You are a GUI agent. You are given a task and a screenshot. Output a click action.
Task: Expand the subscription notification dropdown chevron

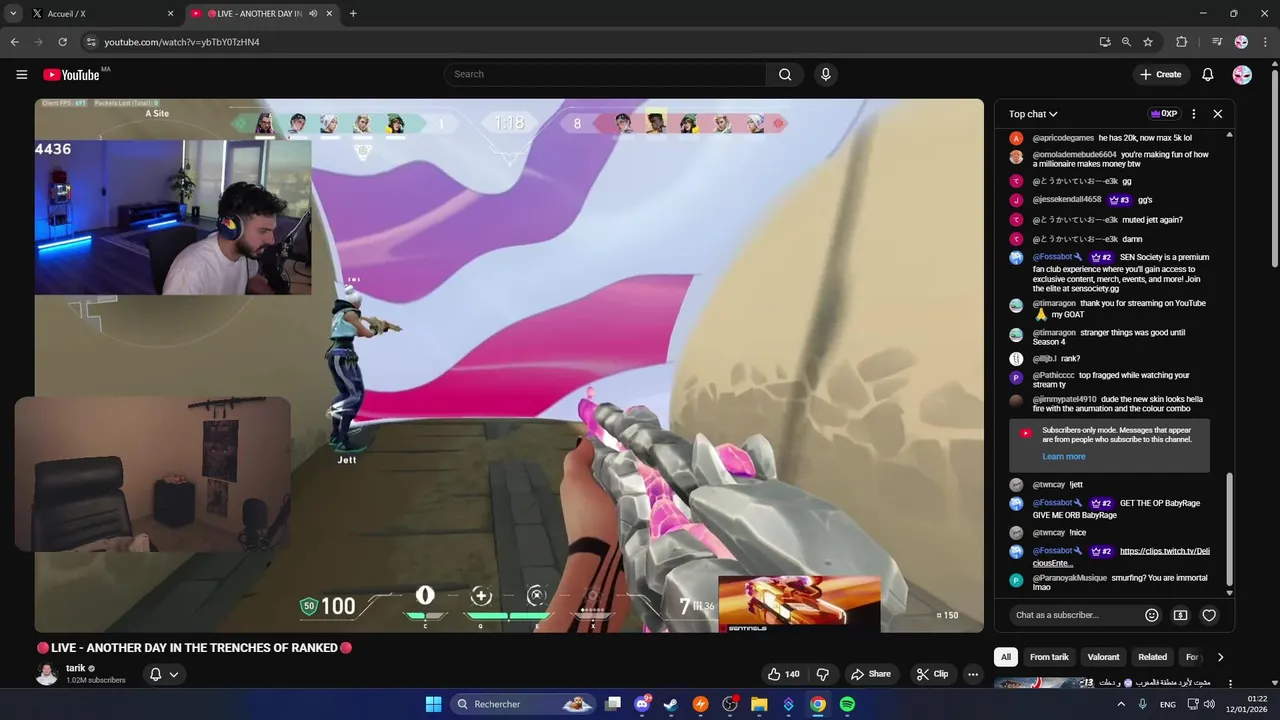[174, 674]
